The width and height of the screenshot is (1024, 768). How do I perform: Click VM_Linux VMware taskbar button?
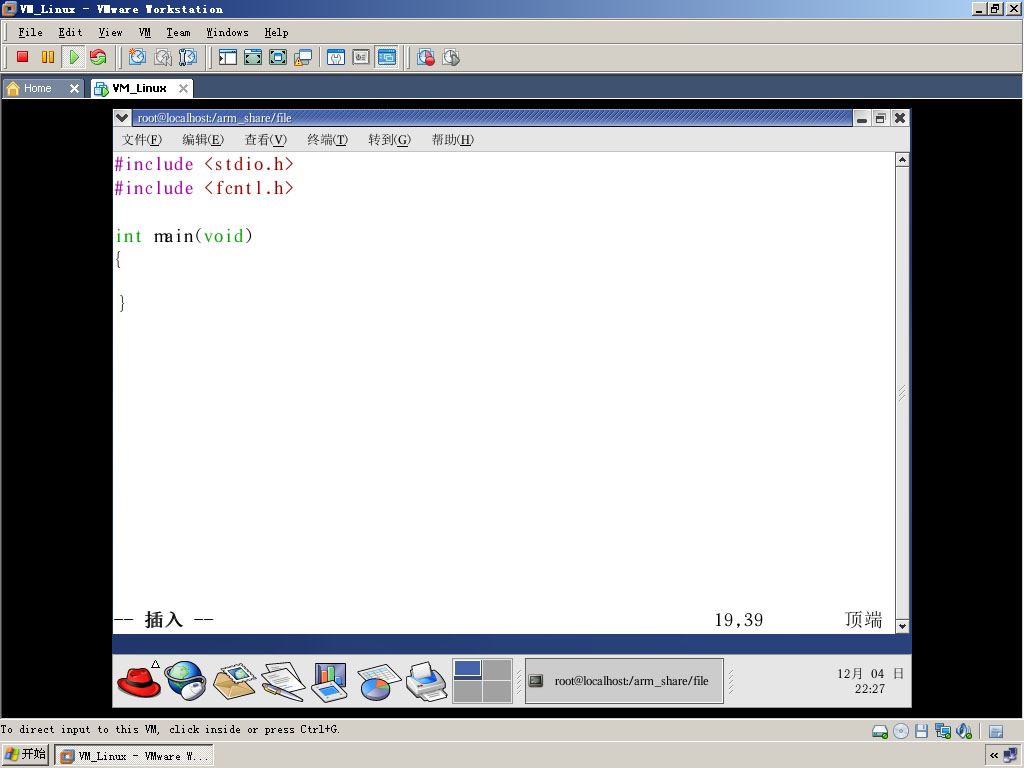pos(135,756)
